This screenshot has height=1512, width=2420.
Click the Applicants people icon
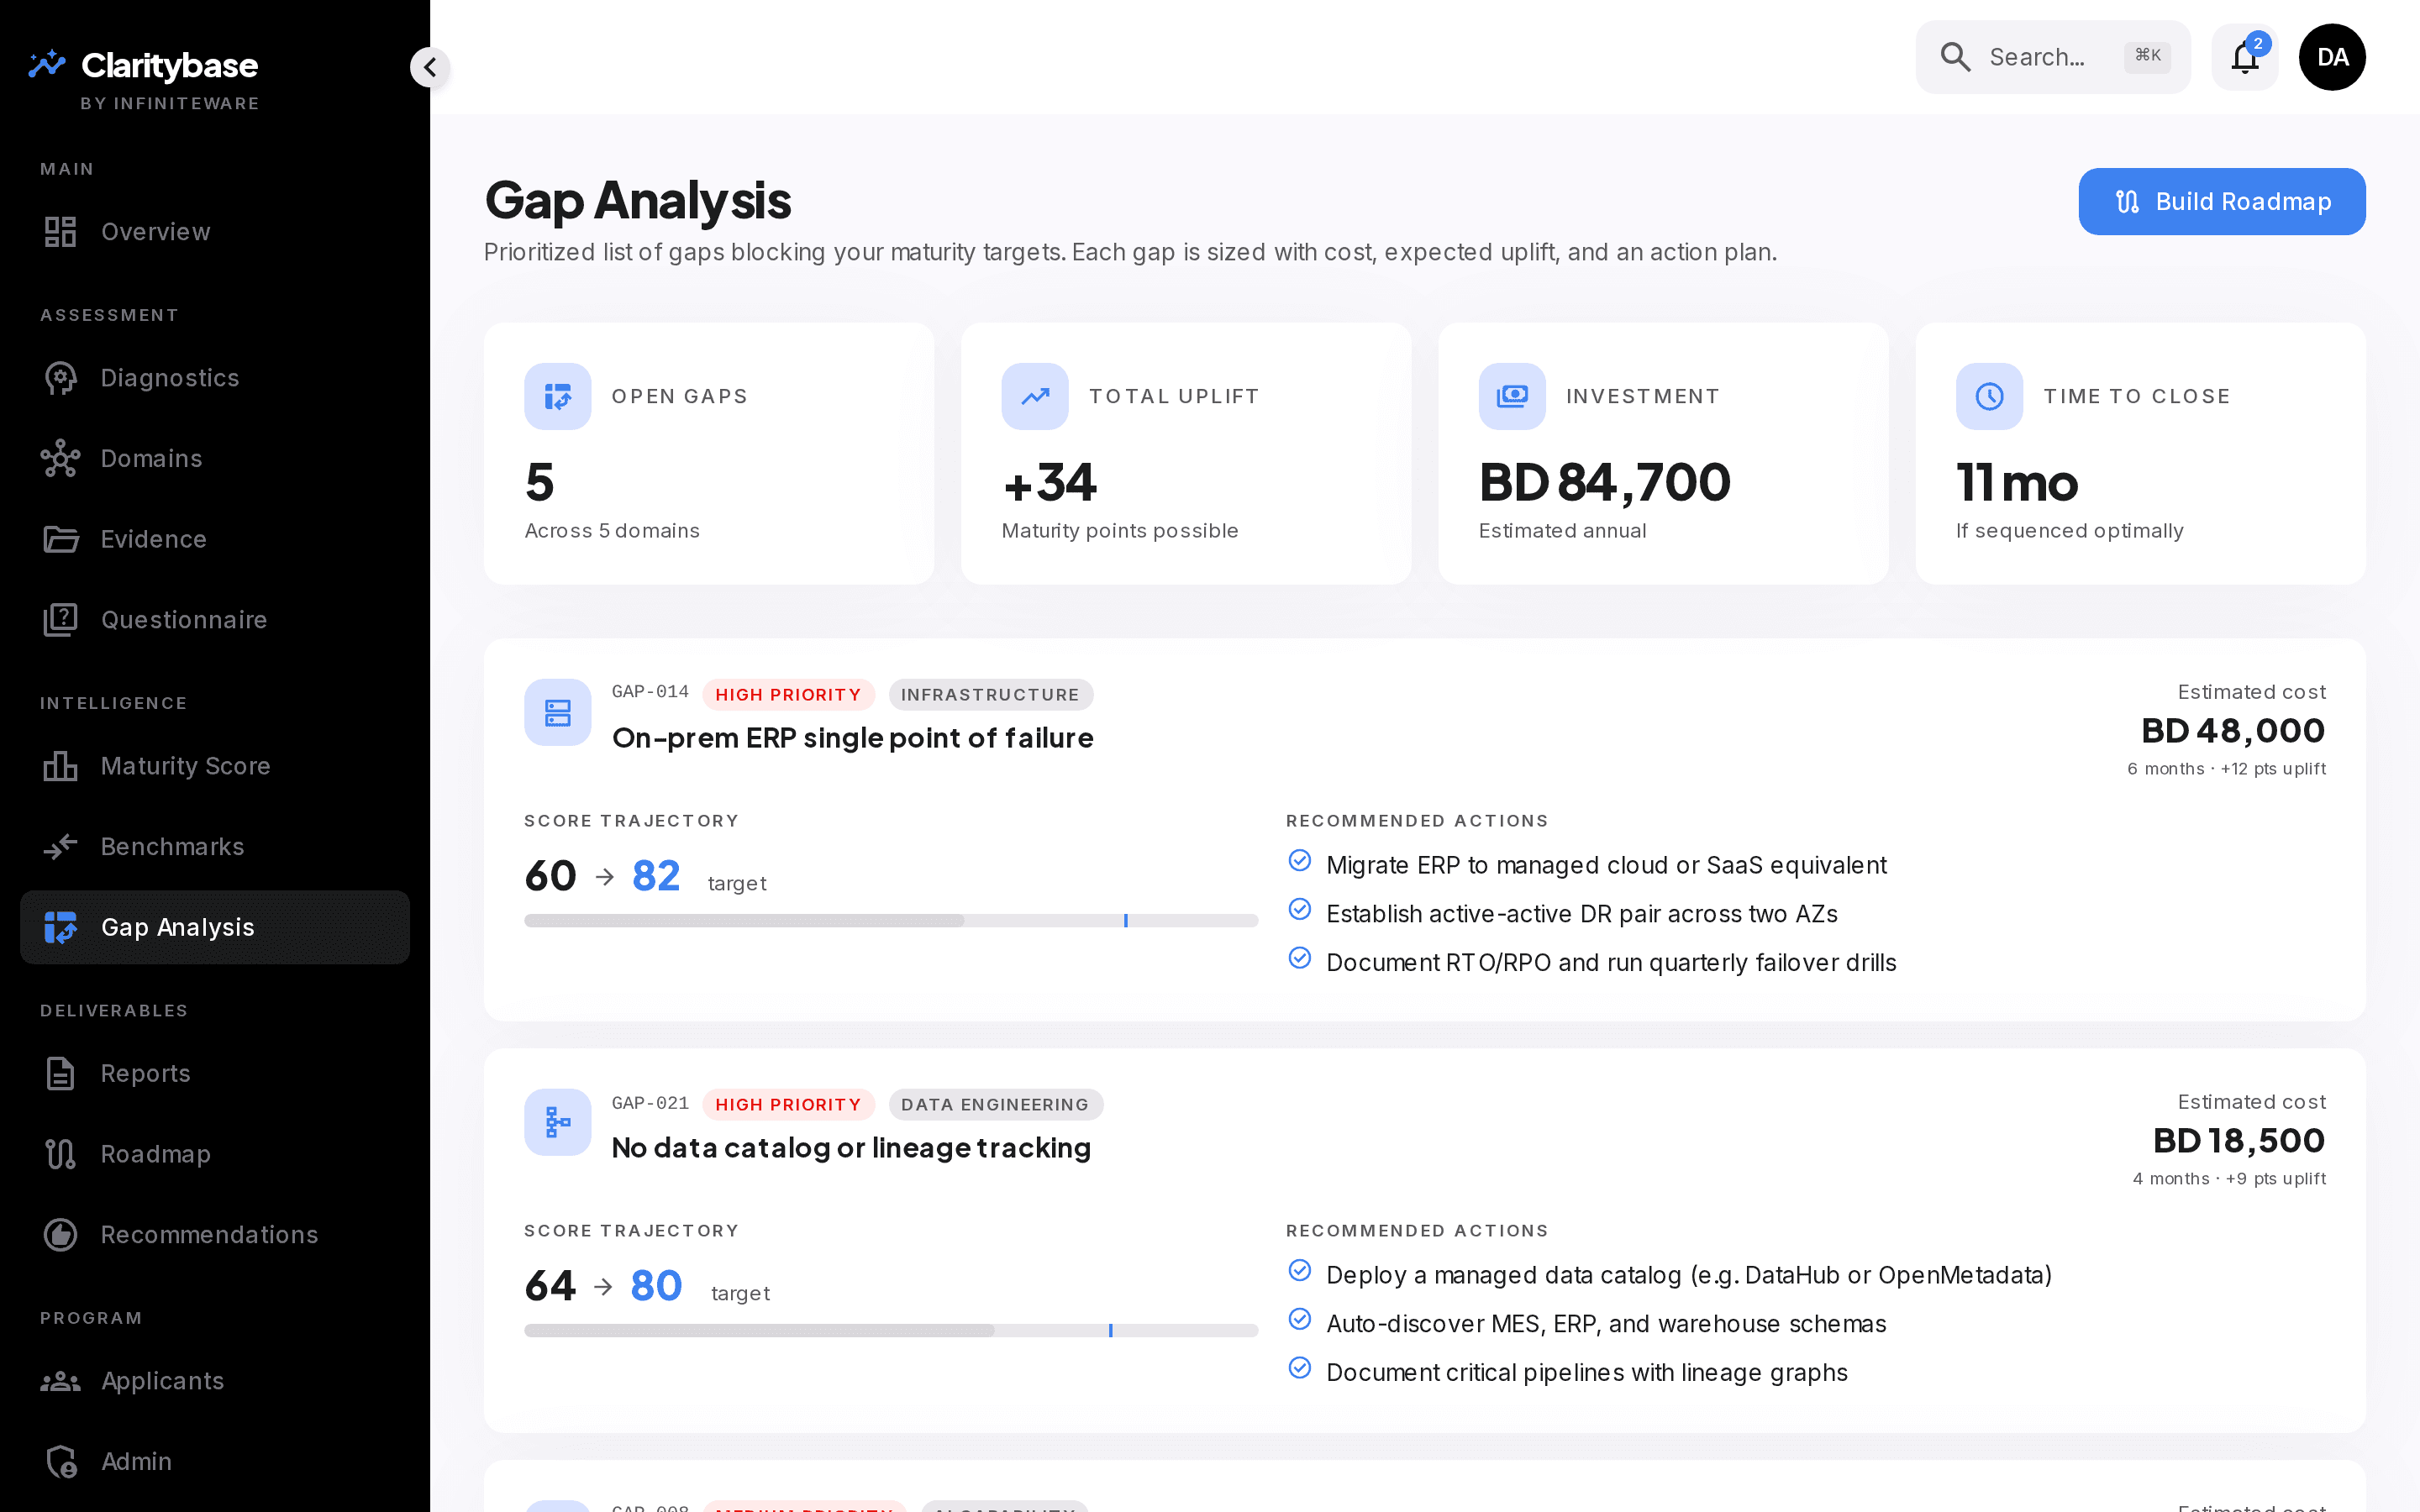60,1381
